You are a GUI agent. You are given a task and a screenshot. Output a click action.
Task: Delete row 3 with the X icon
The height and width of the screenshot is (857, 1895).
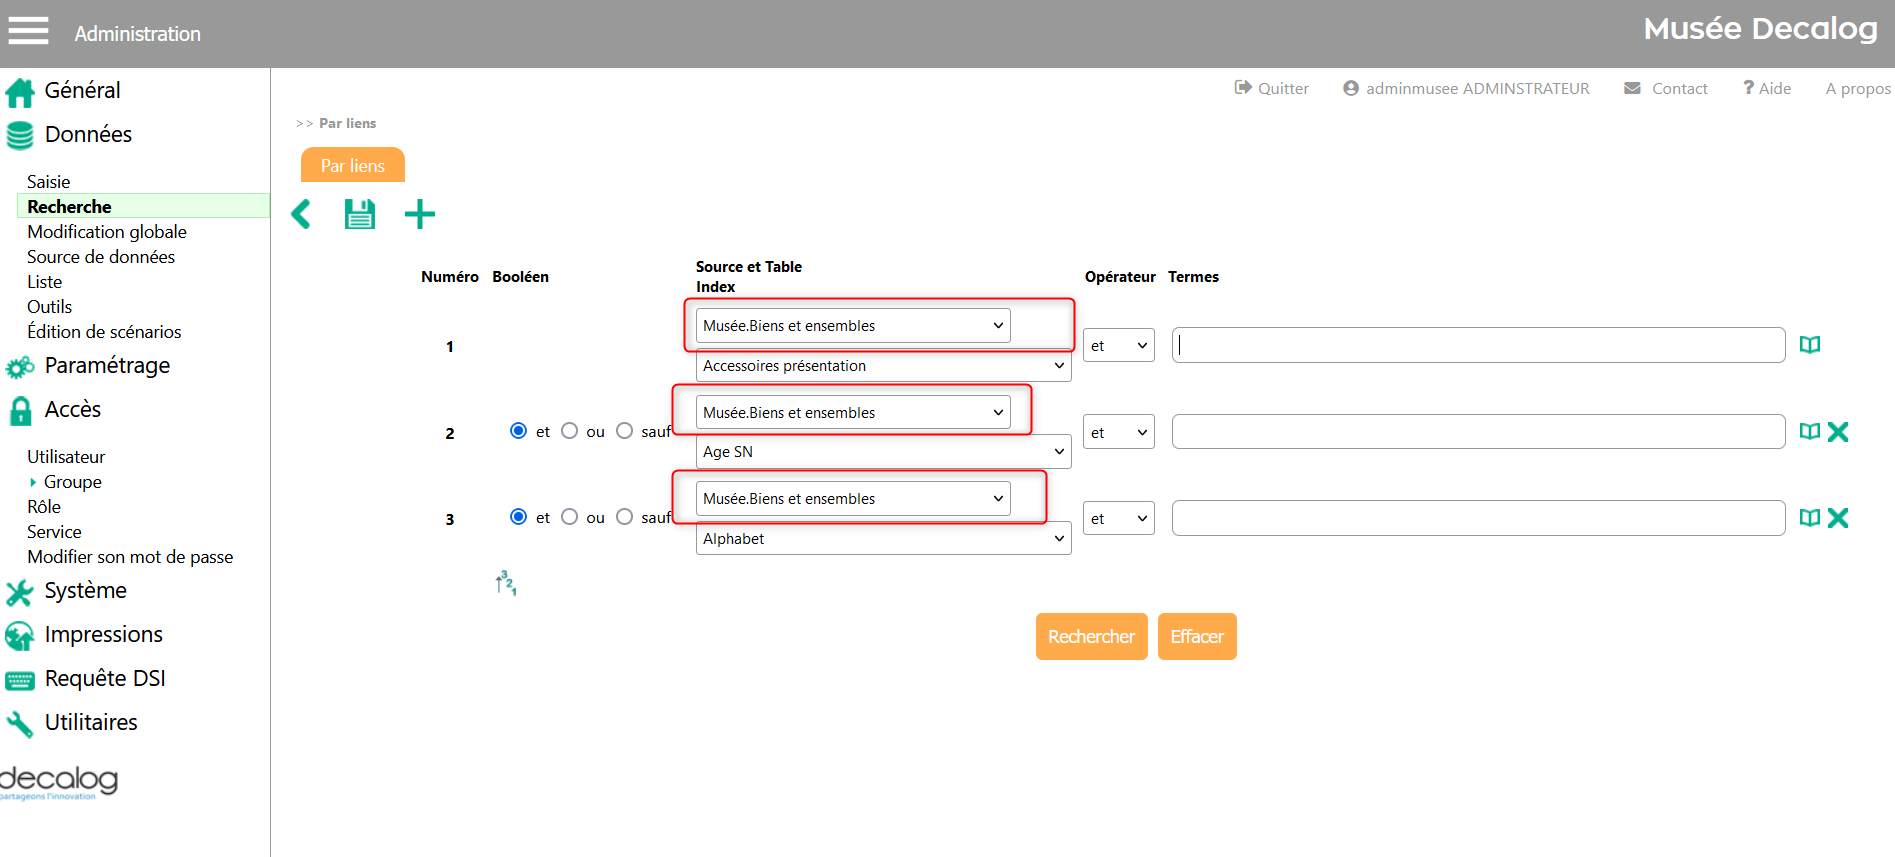coord(1837,518)
